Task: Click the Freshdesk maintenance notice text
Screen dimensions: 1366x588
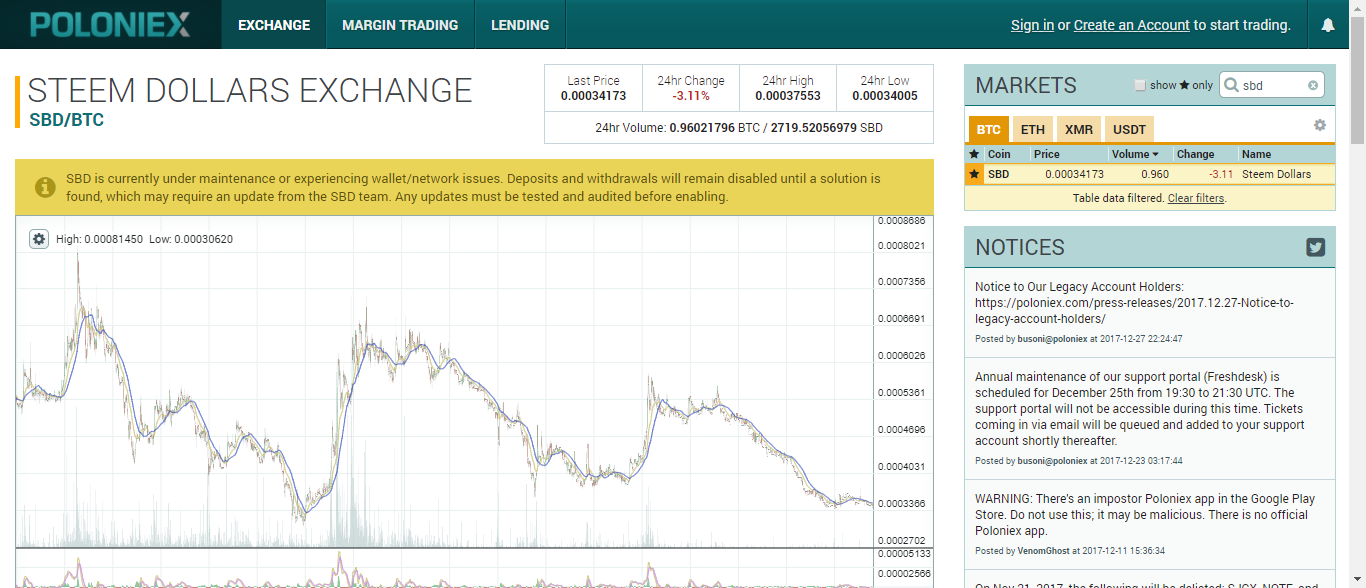Action: point(1140,409)
